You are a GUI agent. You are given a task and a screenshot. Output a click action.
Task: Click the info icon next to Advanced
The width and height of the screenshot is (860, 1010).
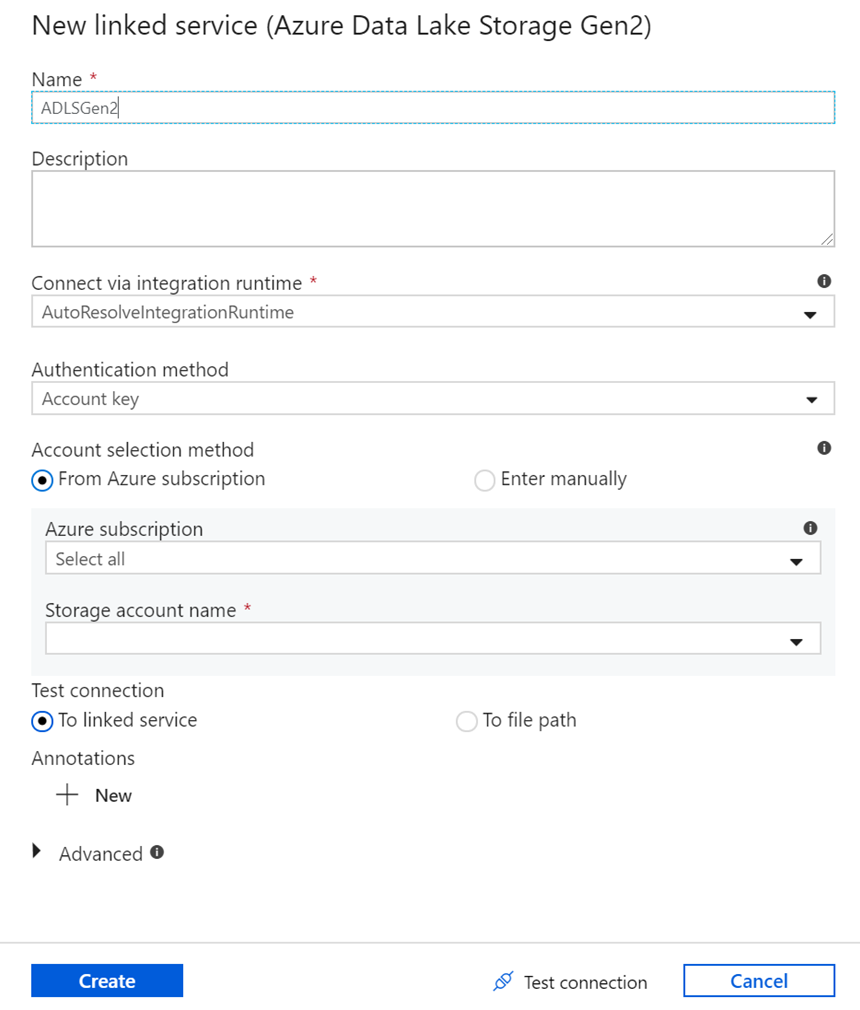pos(157,853)
